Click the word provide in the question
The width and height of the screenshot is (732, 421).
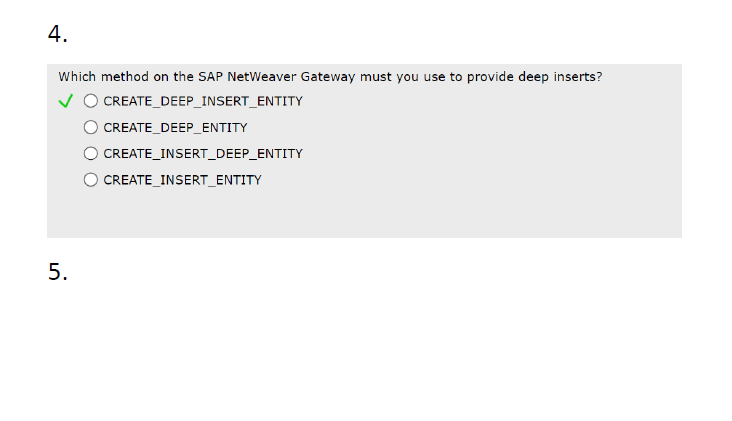[490, 77]
